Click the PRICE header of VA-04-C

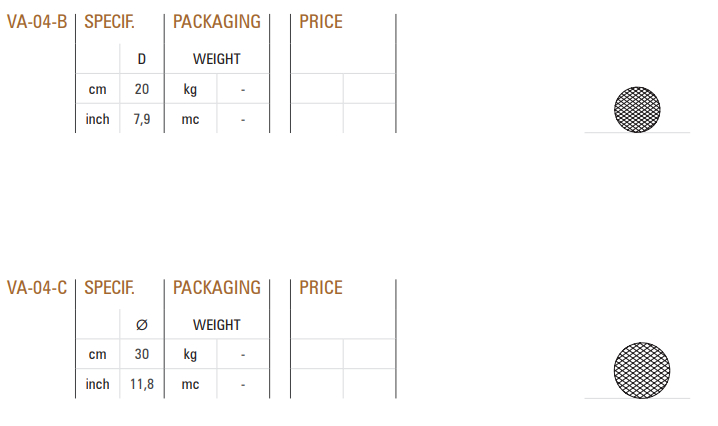point(321,288)
